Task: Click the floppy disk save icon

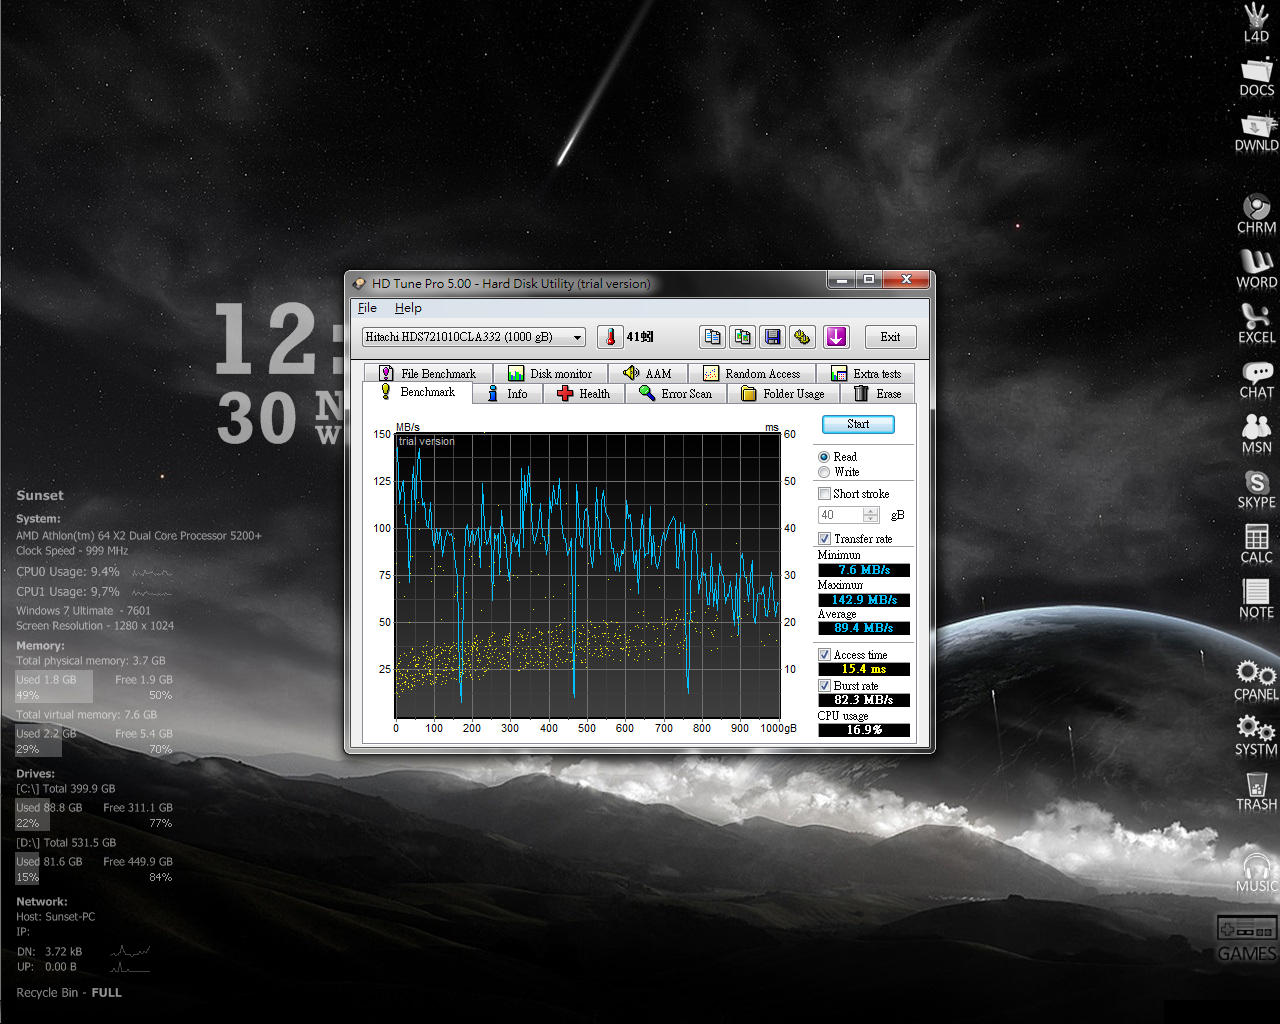Action: (772, 337)
